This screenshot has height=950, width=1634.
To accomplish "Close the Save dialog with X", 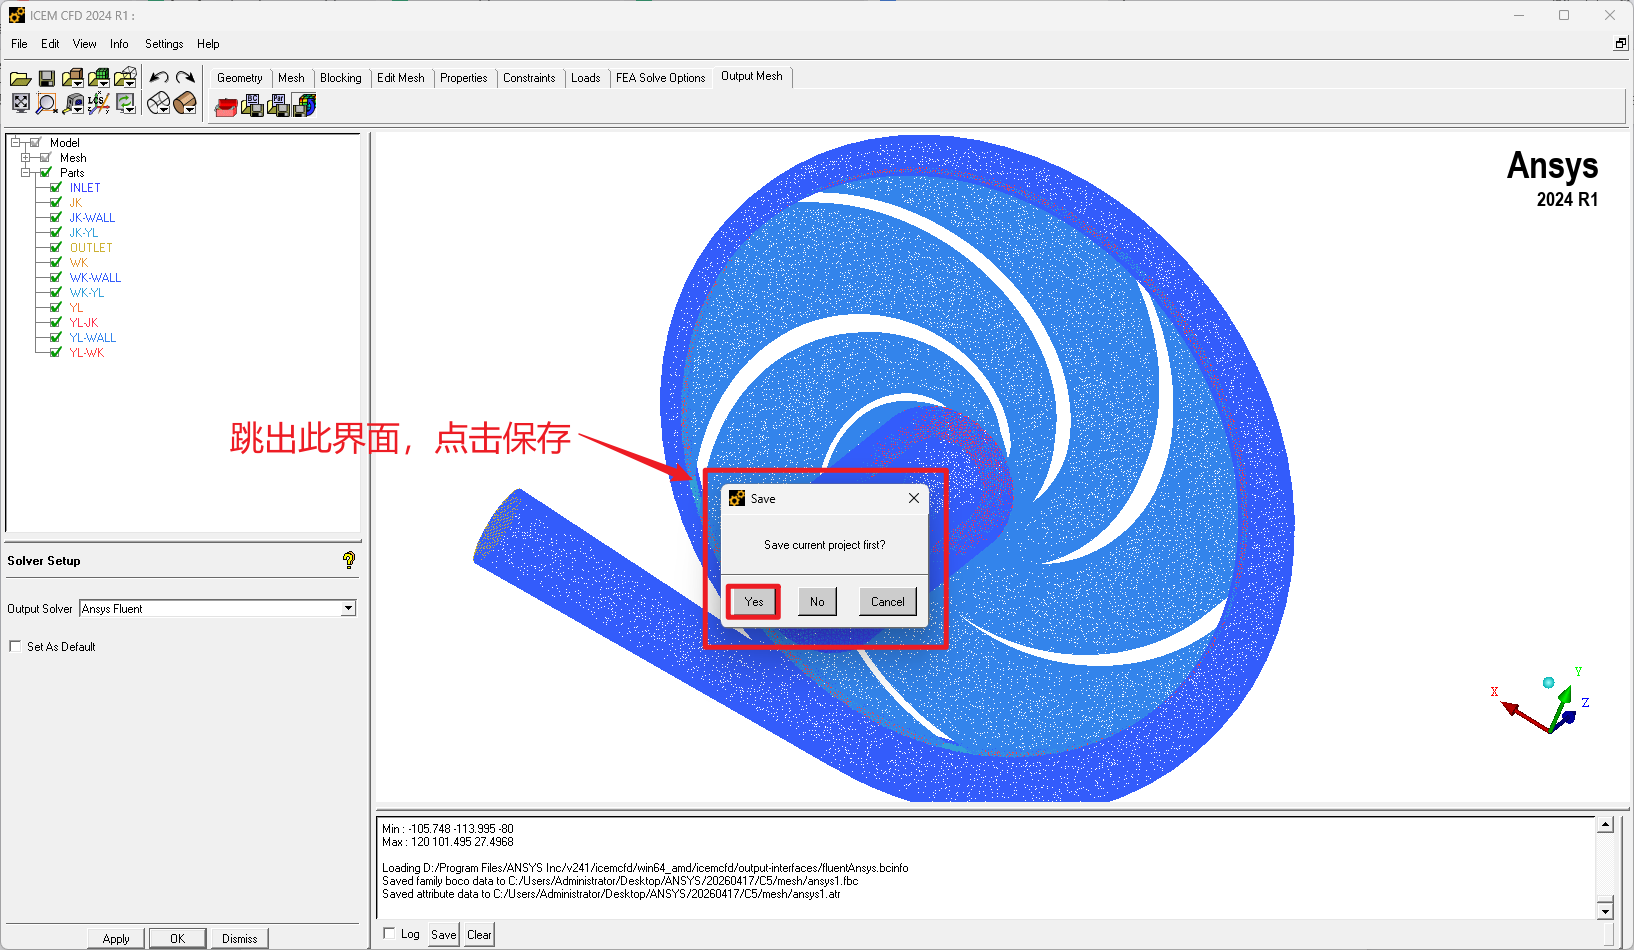I will [914, 498].
